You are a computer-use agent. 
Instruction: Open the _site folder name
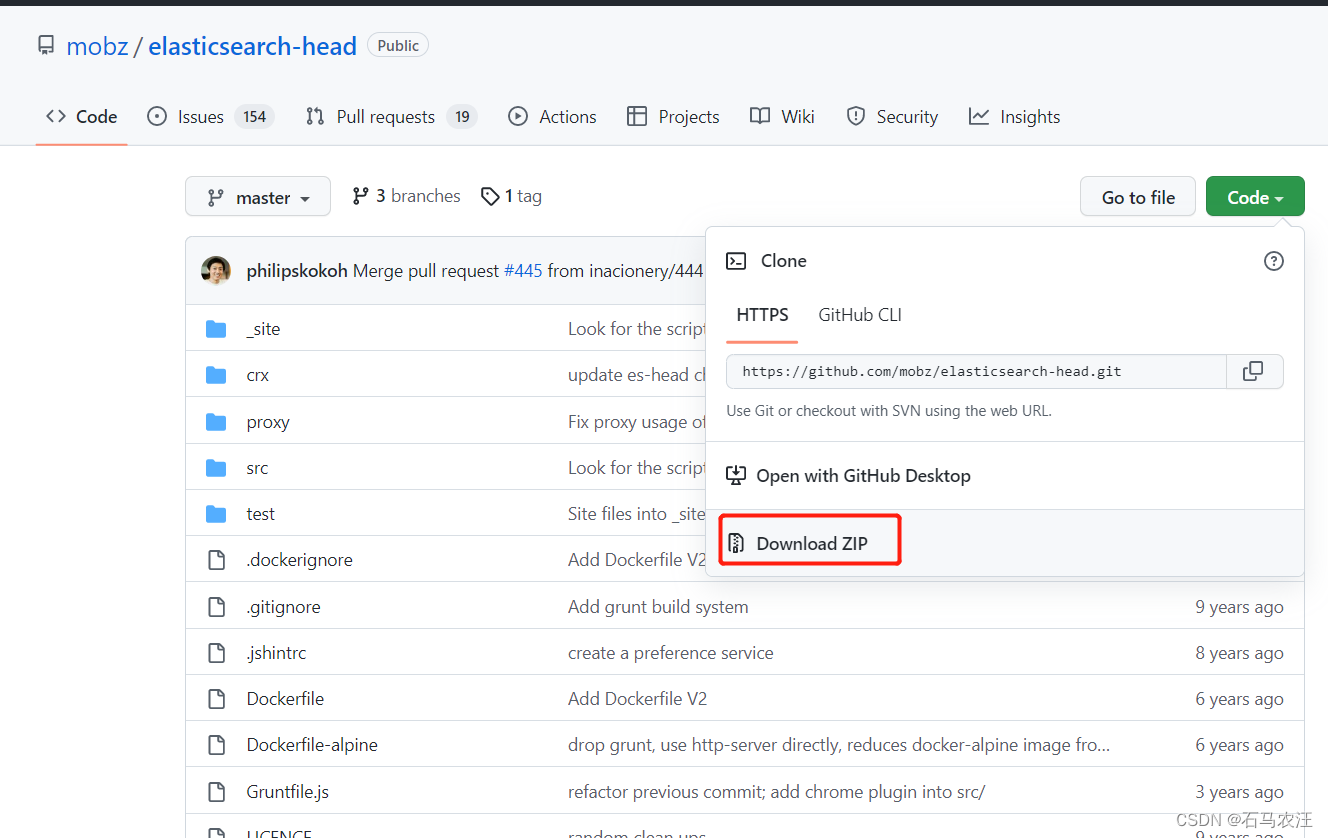point(263,329)
